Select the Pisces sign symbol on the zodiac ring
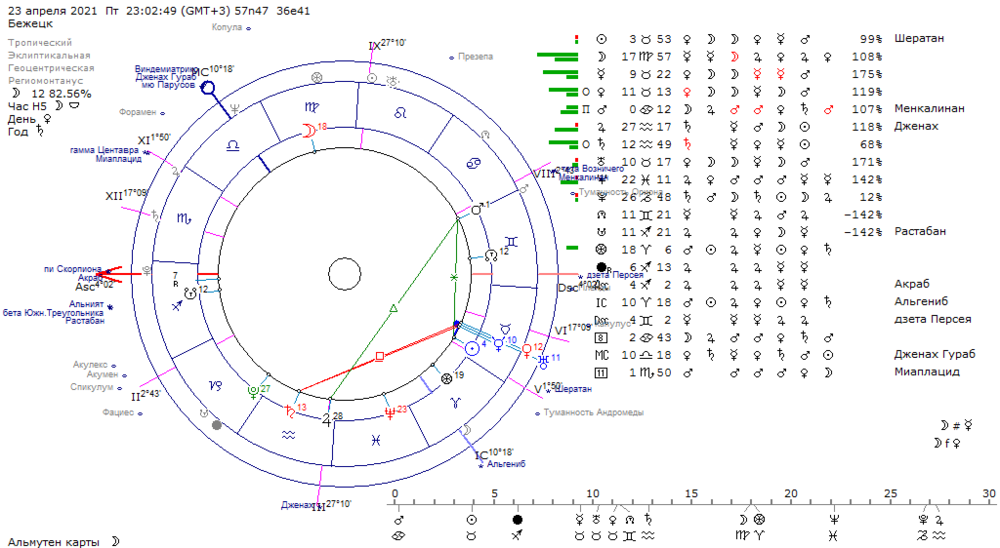The width and height of the screenshot is (1000, 548). click(x=376, y=440)
